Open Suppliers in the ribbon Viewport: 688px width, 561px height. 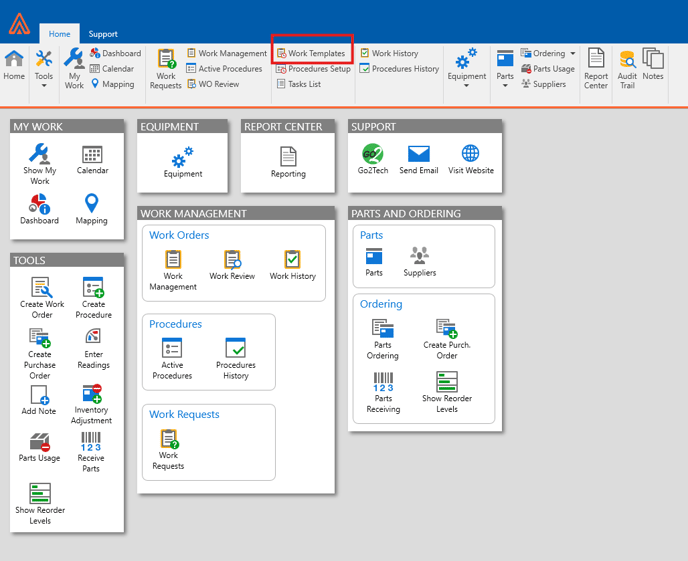tap(543, 84)
